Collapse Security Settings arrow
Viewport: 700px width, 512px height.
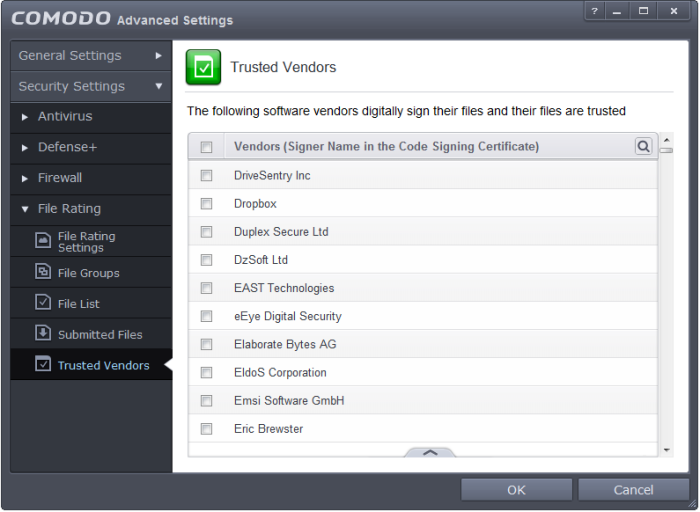point(158,86)
